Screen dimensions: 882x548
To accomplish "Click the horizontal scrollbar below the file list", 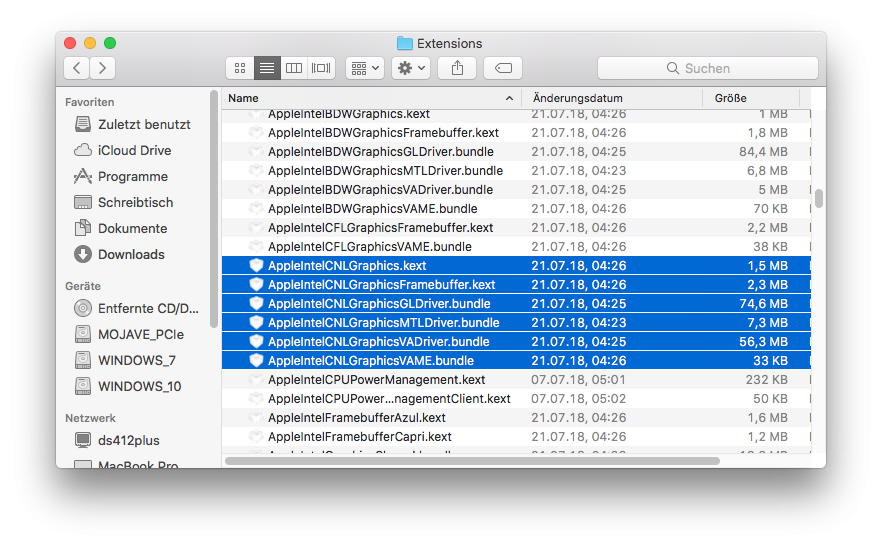I will 472,461.
